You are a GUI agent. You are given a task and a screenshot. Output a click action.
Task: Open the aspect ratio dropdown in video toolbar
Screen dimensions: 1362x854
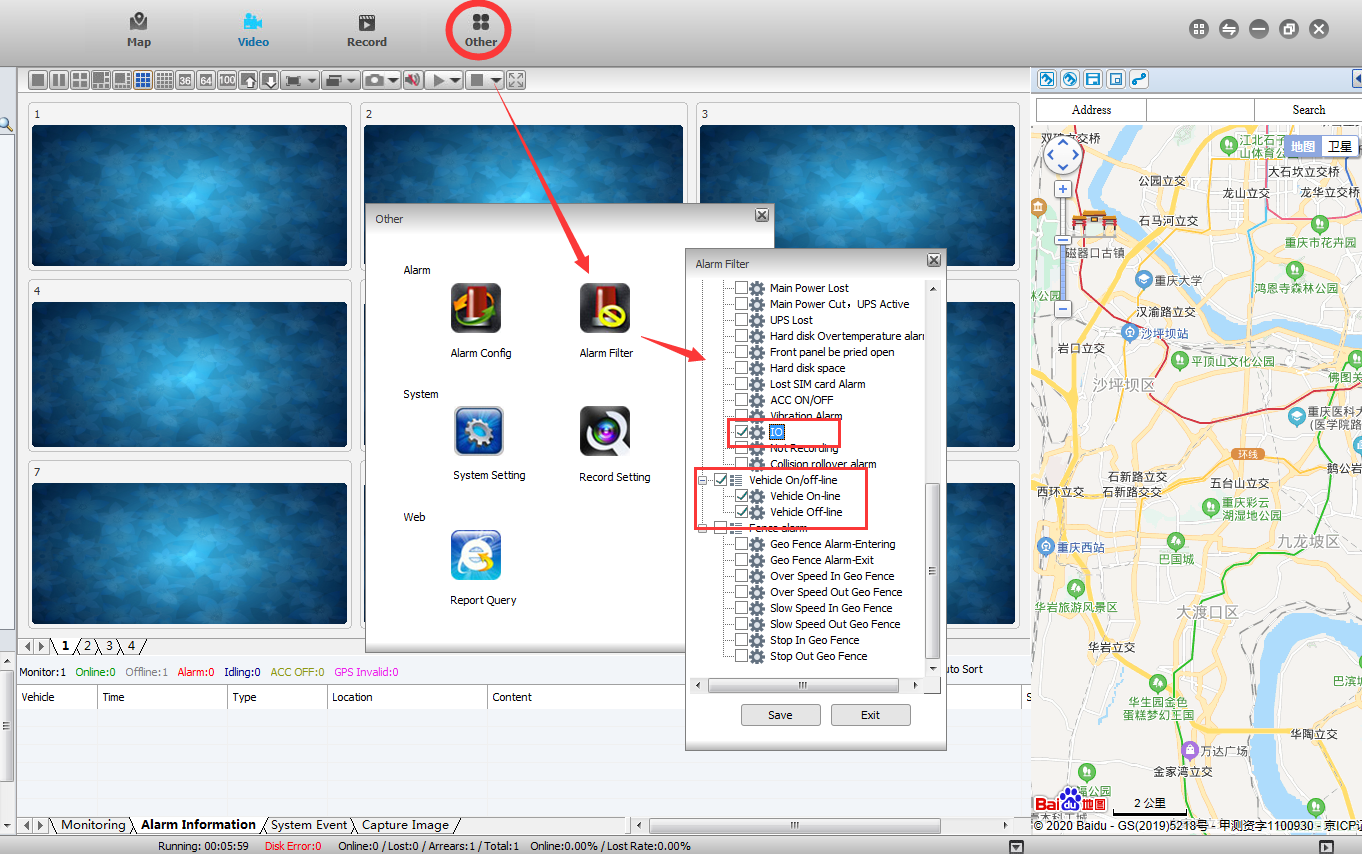[x=312, y=80]
